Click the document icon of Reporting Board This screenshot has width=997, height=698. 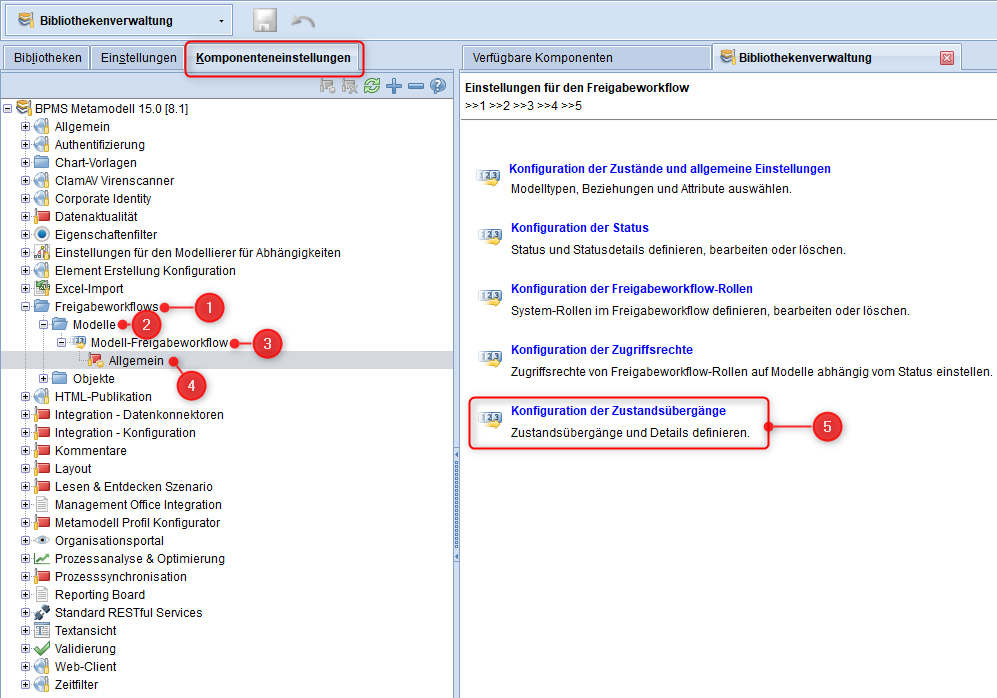[42, 594]
